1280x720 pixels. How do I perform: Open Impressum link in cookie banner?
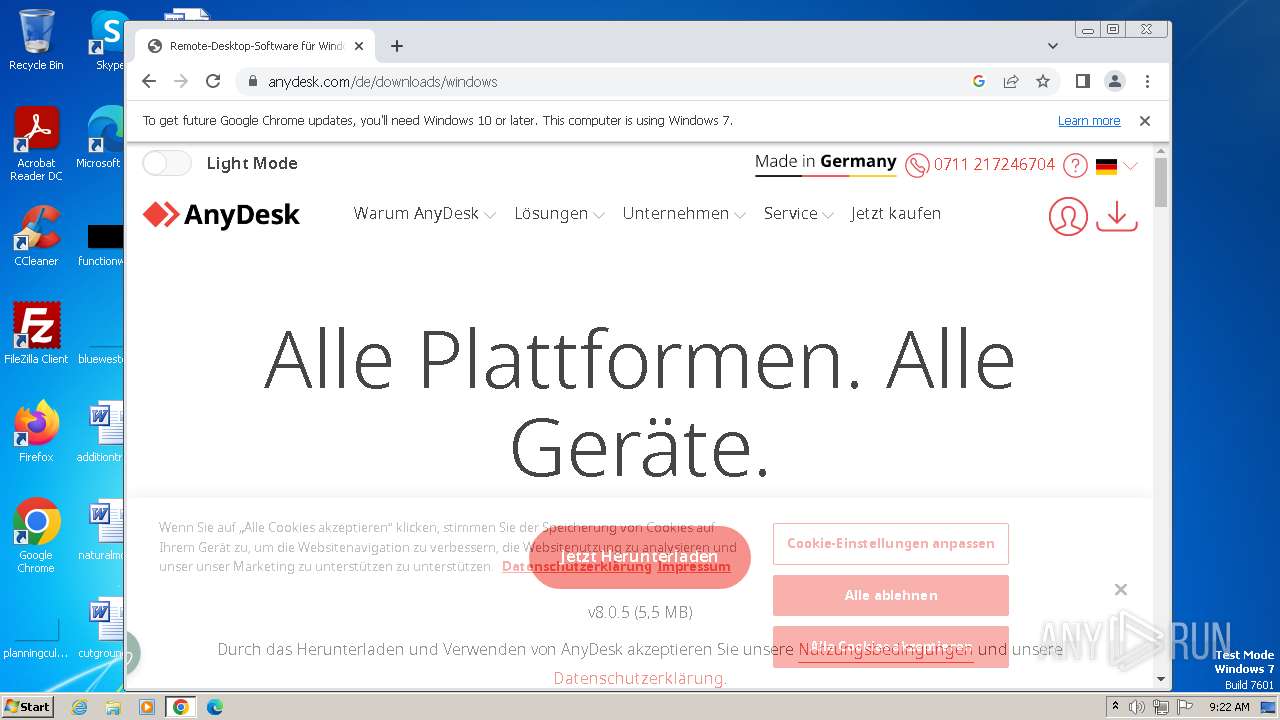coord(694,566)
